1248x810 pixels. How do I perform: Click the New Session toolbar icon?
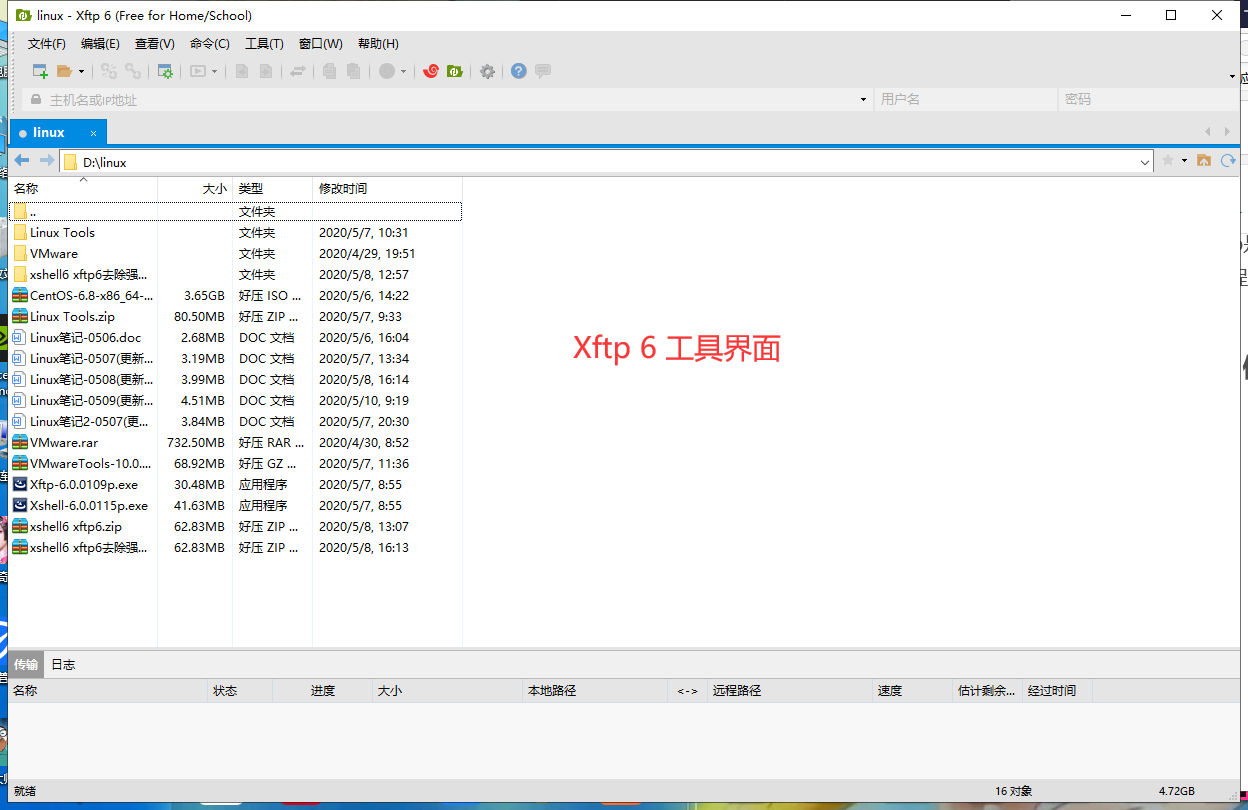(40, 71)
